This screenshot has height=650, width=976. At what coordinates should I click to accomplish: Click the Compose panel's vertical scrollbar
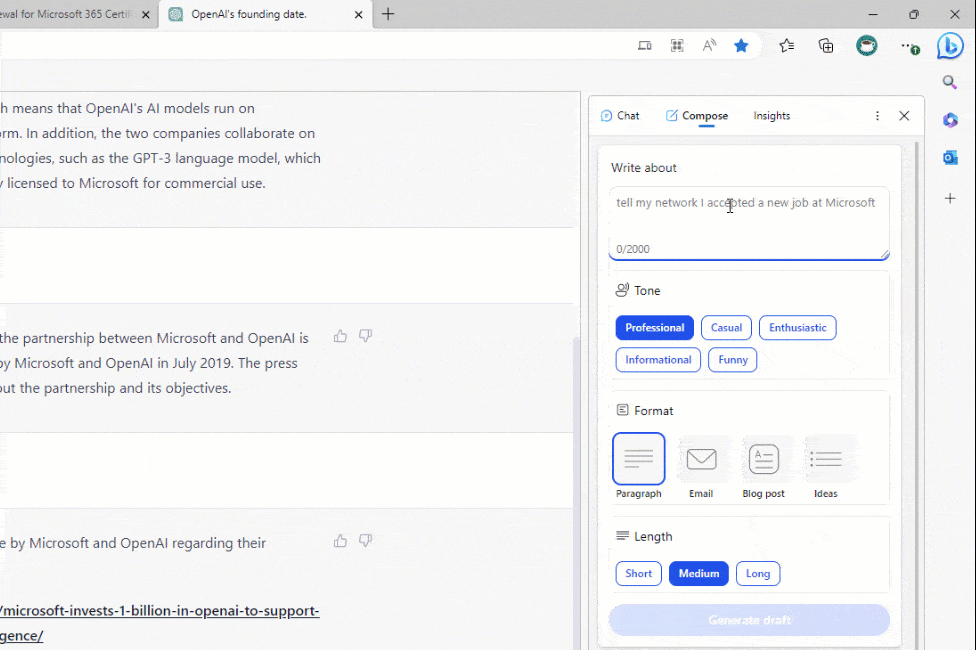916,396
